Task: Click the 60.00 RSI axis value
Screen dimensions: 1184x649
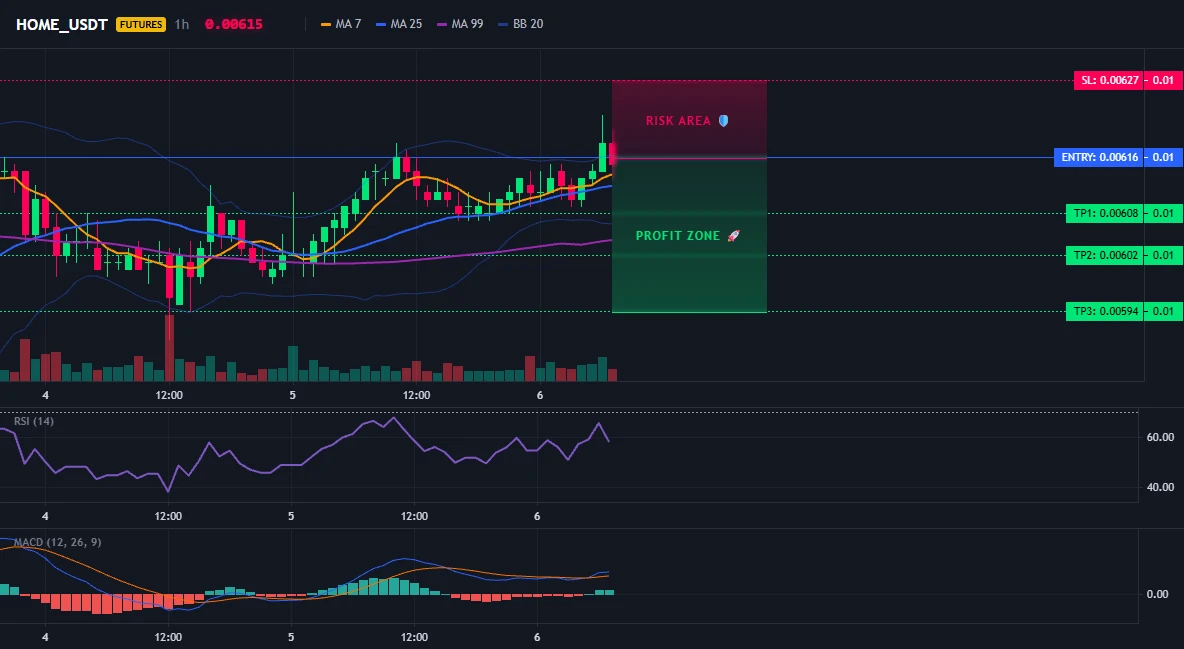Action: pyautogui.click(x=1160, y=437)
